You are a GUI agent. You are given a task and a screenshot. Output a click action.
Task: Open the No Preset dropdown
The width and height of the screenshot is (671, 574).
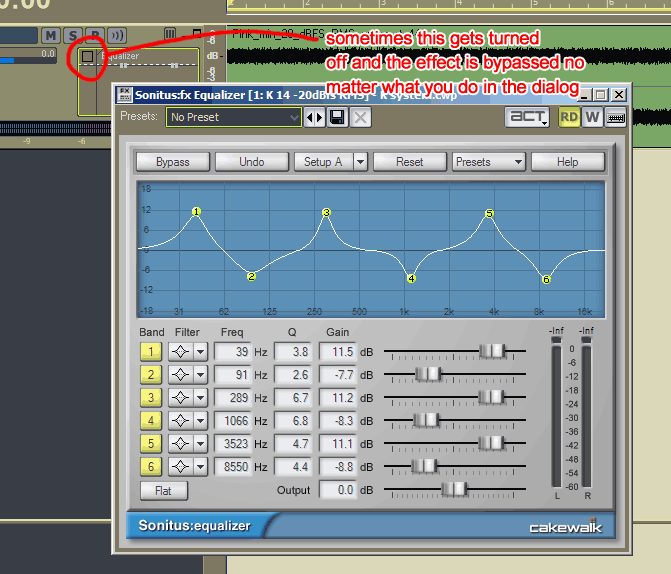tap(234, 117)
